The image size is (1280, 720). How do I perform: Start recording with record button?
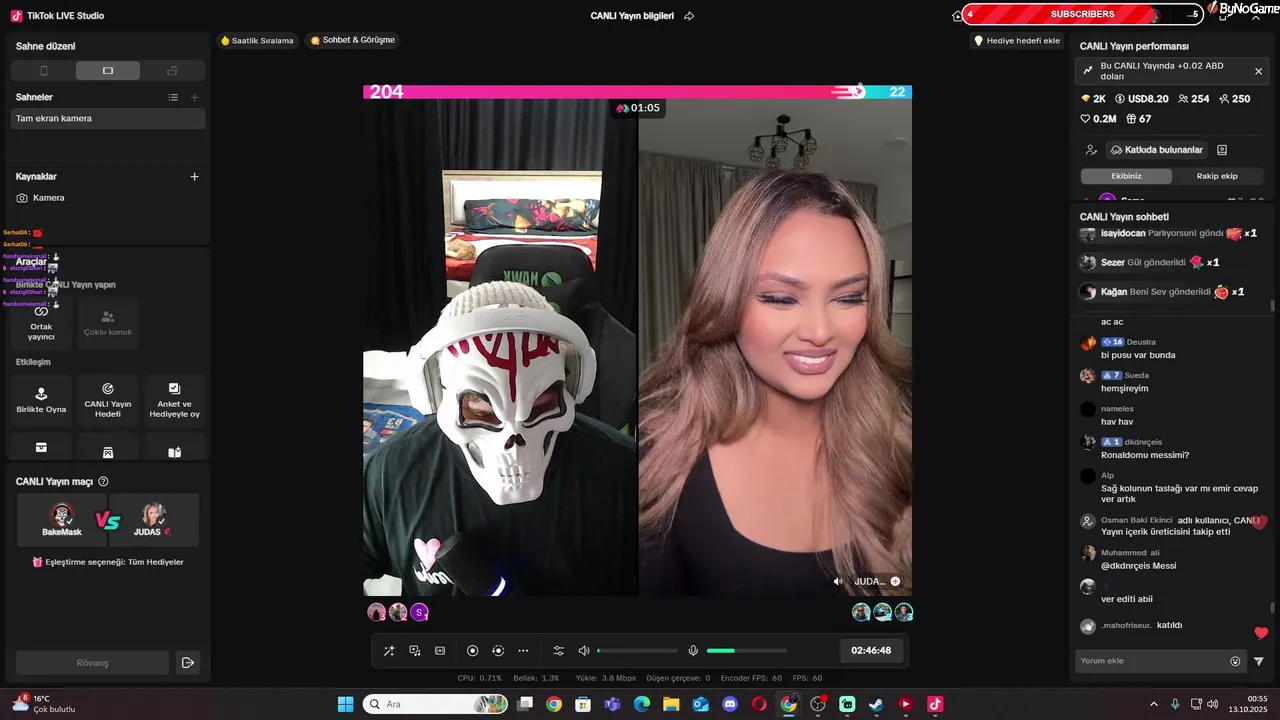pos(473,651)
